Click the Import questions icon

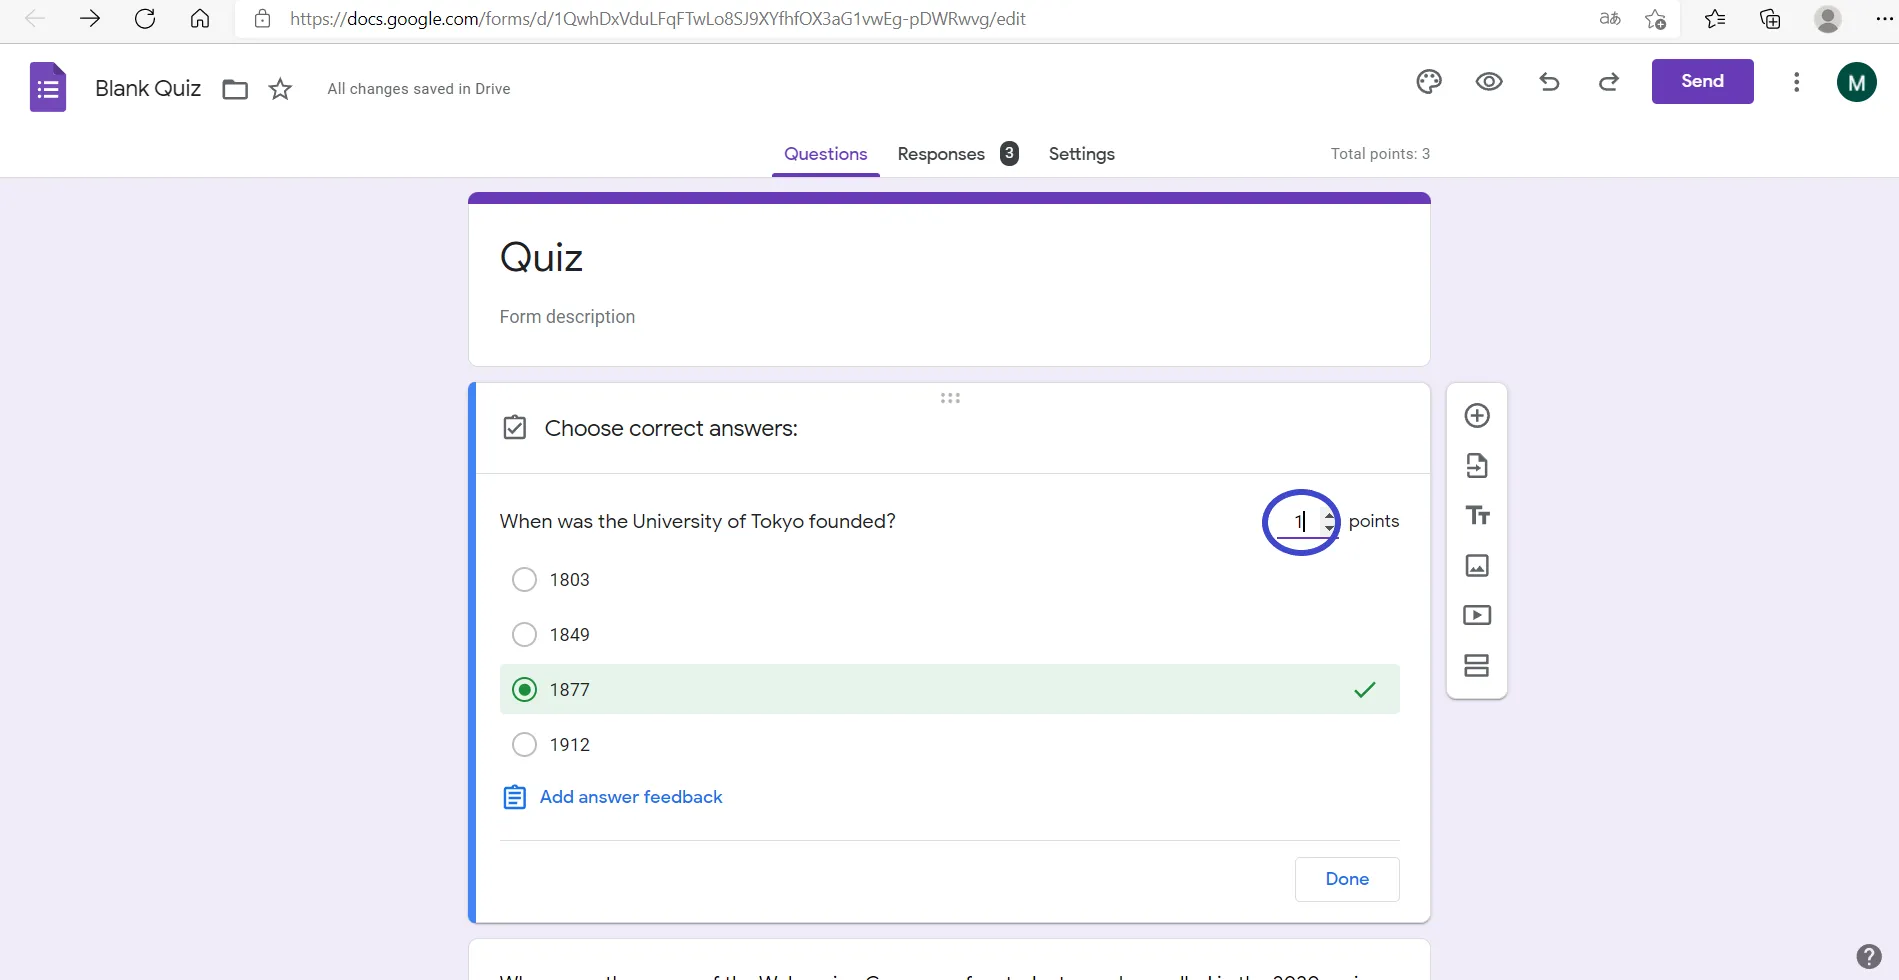click(x=1477, y=466)
